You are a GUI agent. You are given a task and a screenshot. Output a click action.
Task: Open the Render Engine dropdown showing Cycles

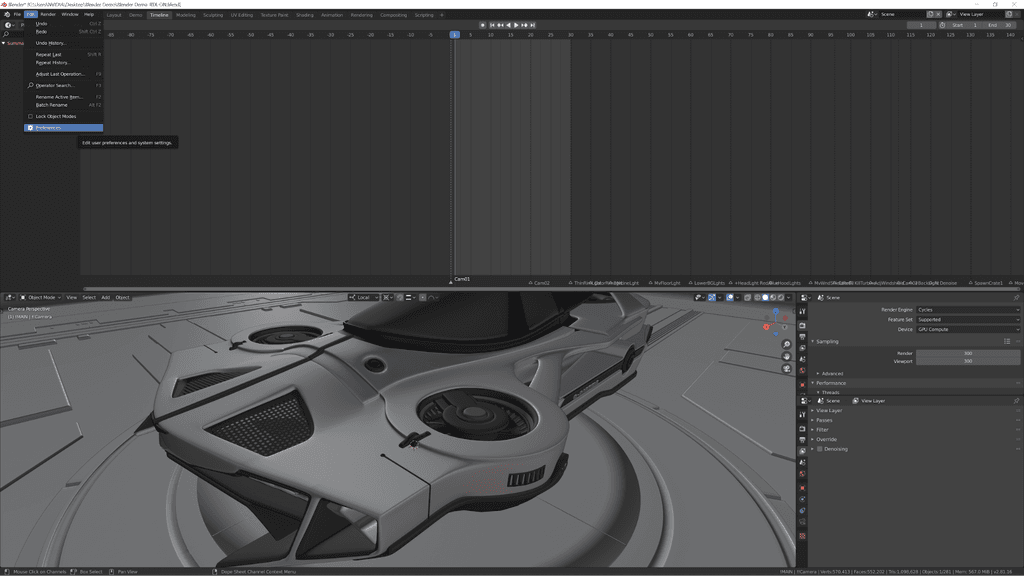(x=968, y=310)
